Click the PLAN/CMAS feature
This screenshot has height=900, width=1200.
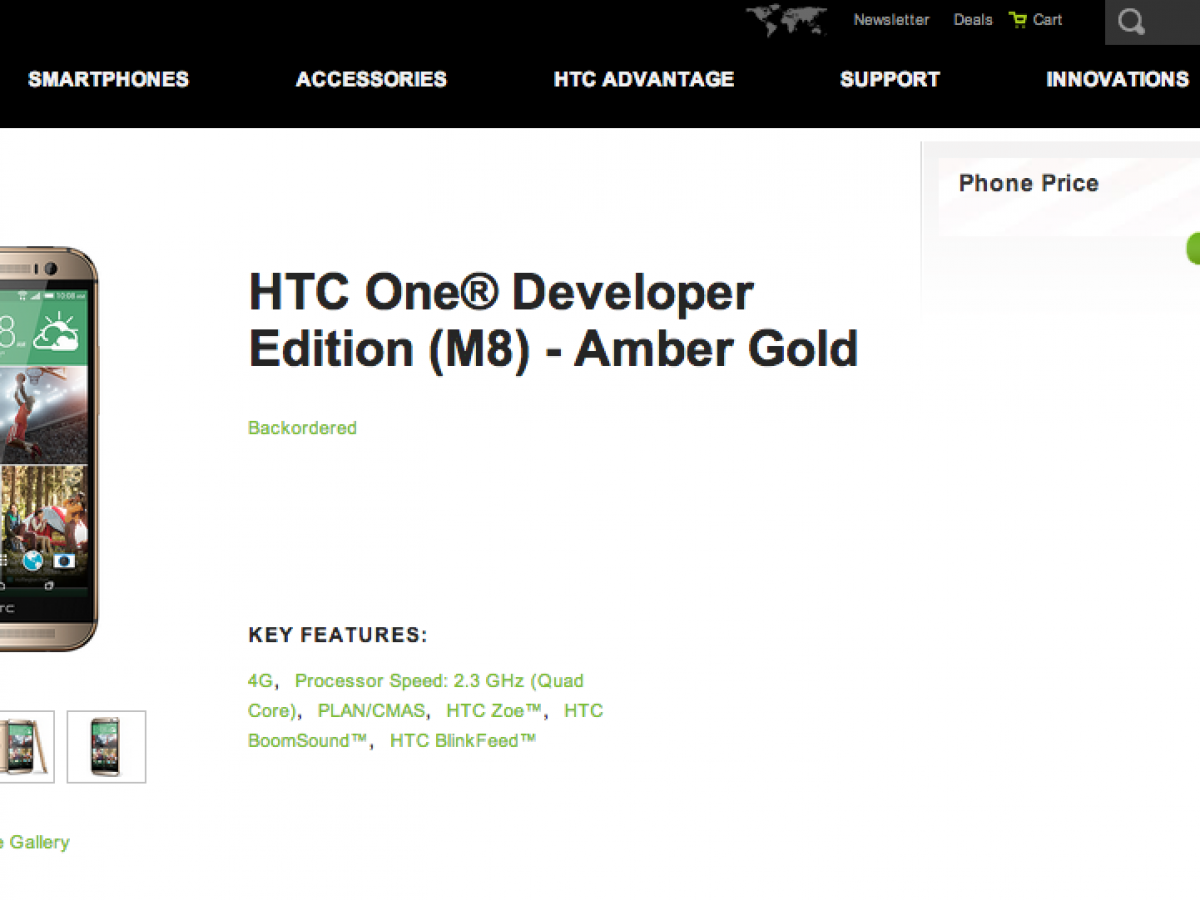371,711
